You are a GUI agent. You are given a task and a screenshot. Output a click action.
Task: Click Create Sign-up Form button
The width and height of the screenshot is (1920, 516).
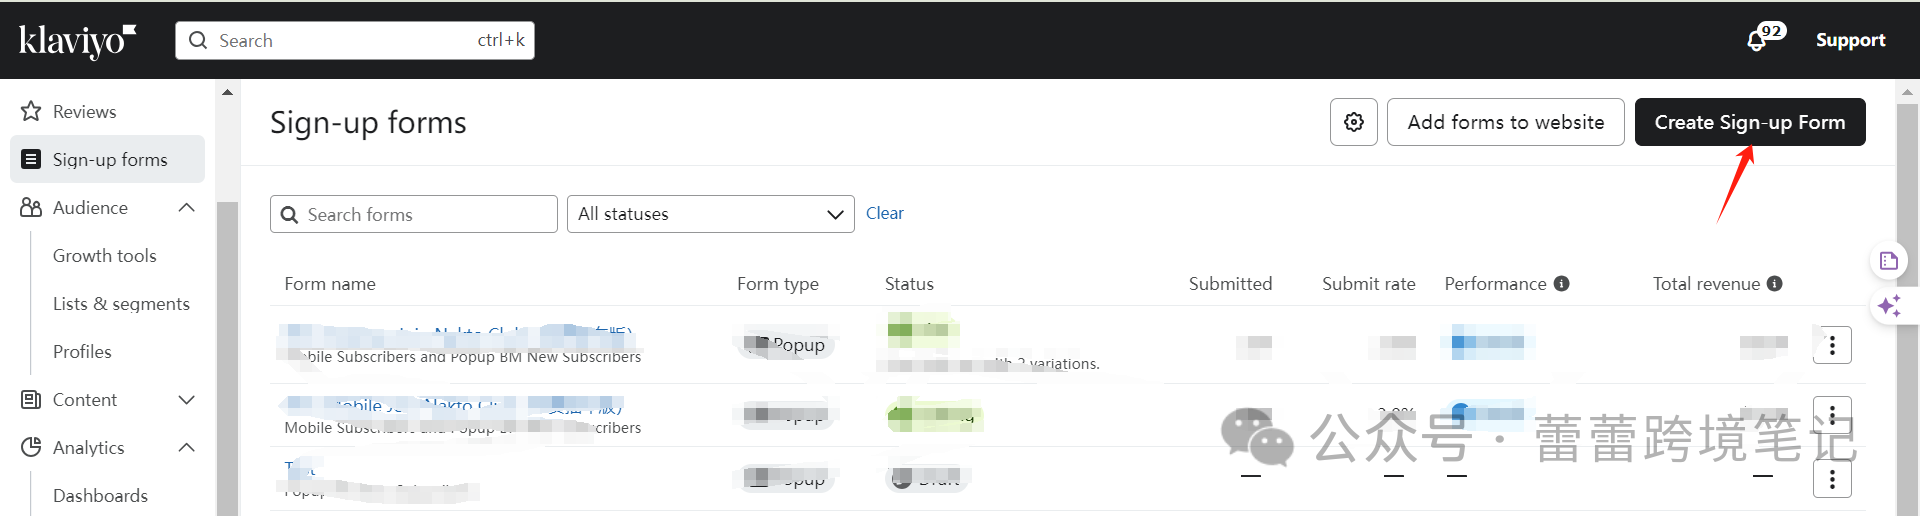click(1749, 122)
